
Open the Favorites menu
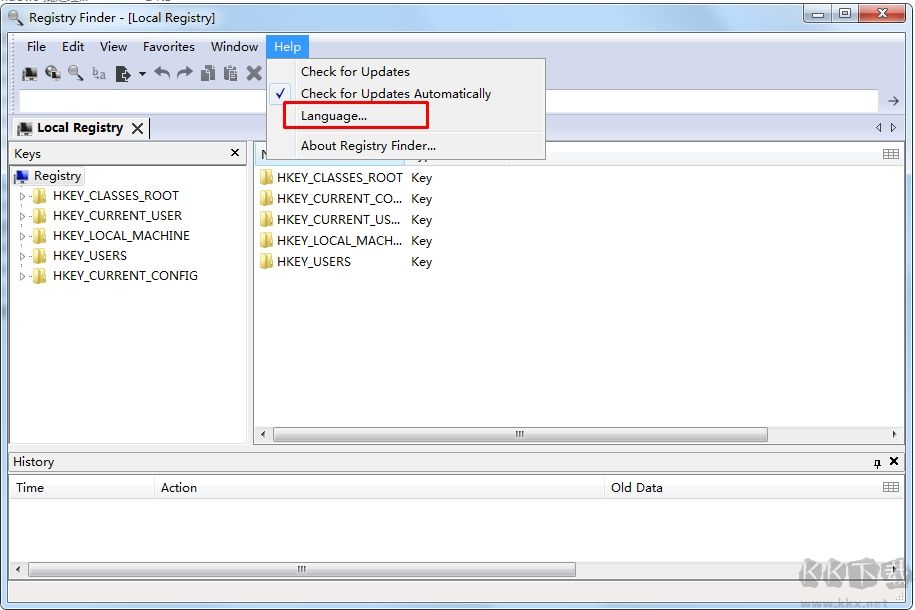click(x=168, y=46)
